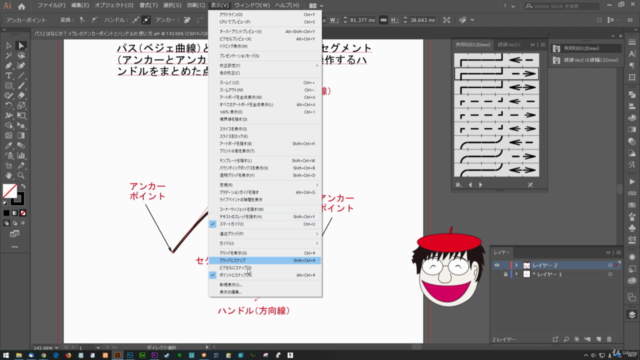Select the Eyedropper tool

pos(9,146)
